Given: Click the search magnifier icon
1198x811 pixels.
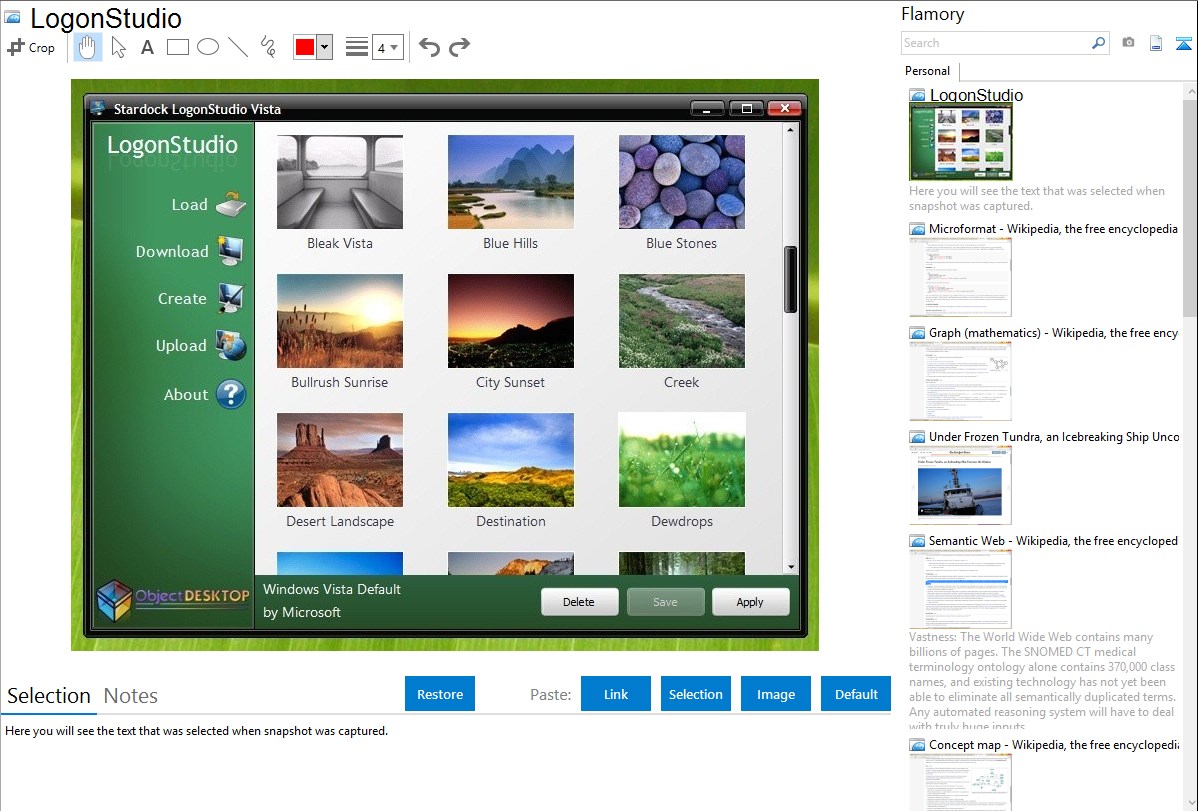Looking at the screenshot, I should [x=1098, y=43].
